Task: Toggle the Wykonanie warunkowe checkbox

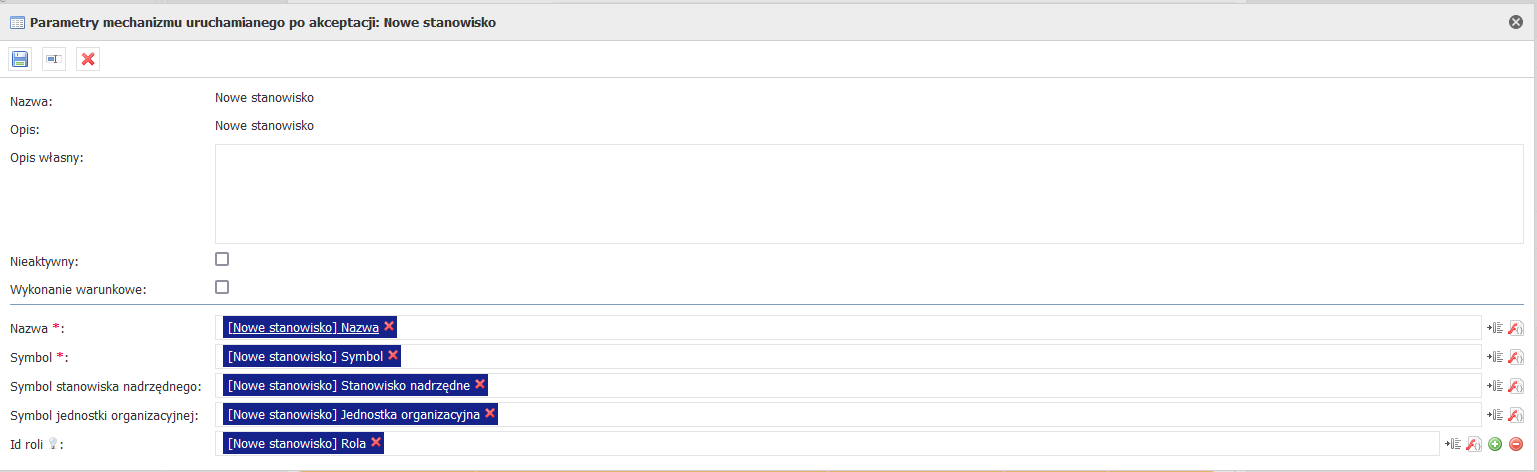Action: coord(222,288)
